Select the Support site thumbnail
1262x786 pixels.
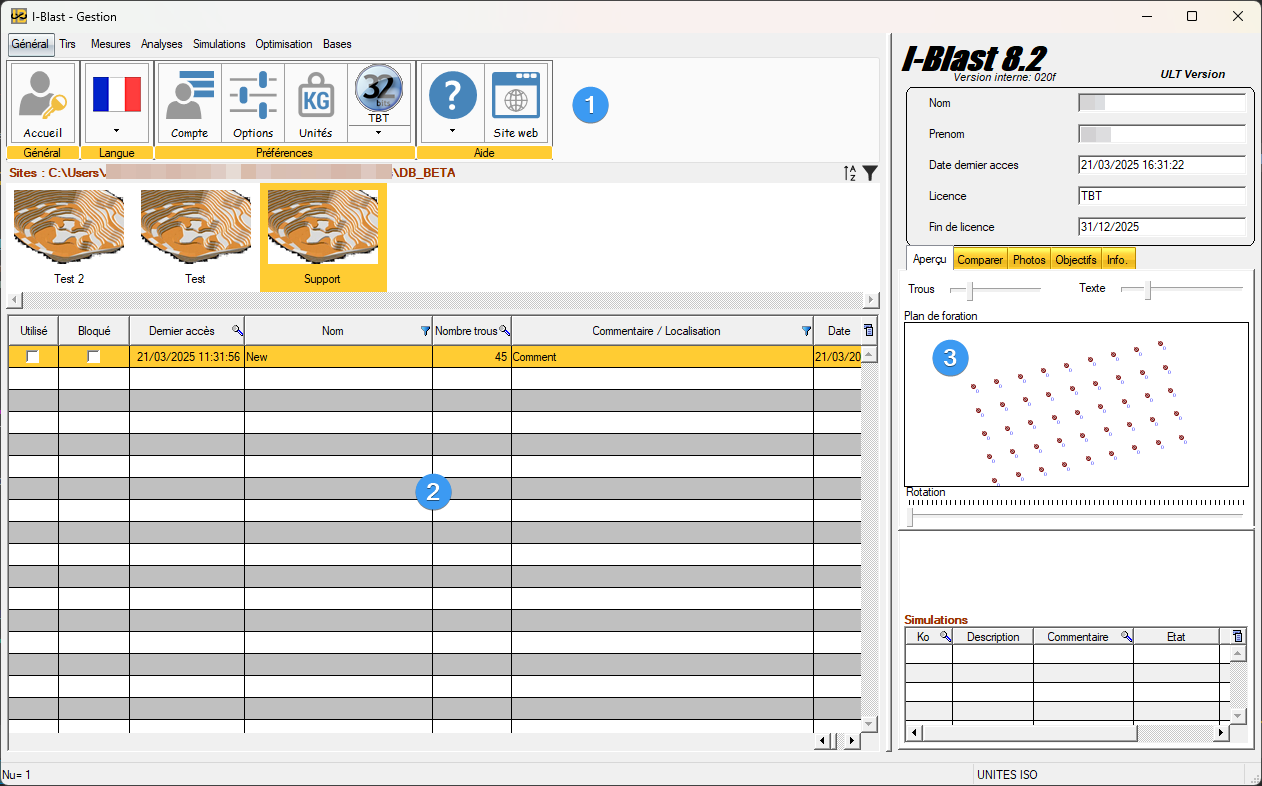click(x=323, y=238)
